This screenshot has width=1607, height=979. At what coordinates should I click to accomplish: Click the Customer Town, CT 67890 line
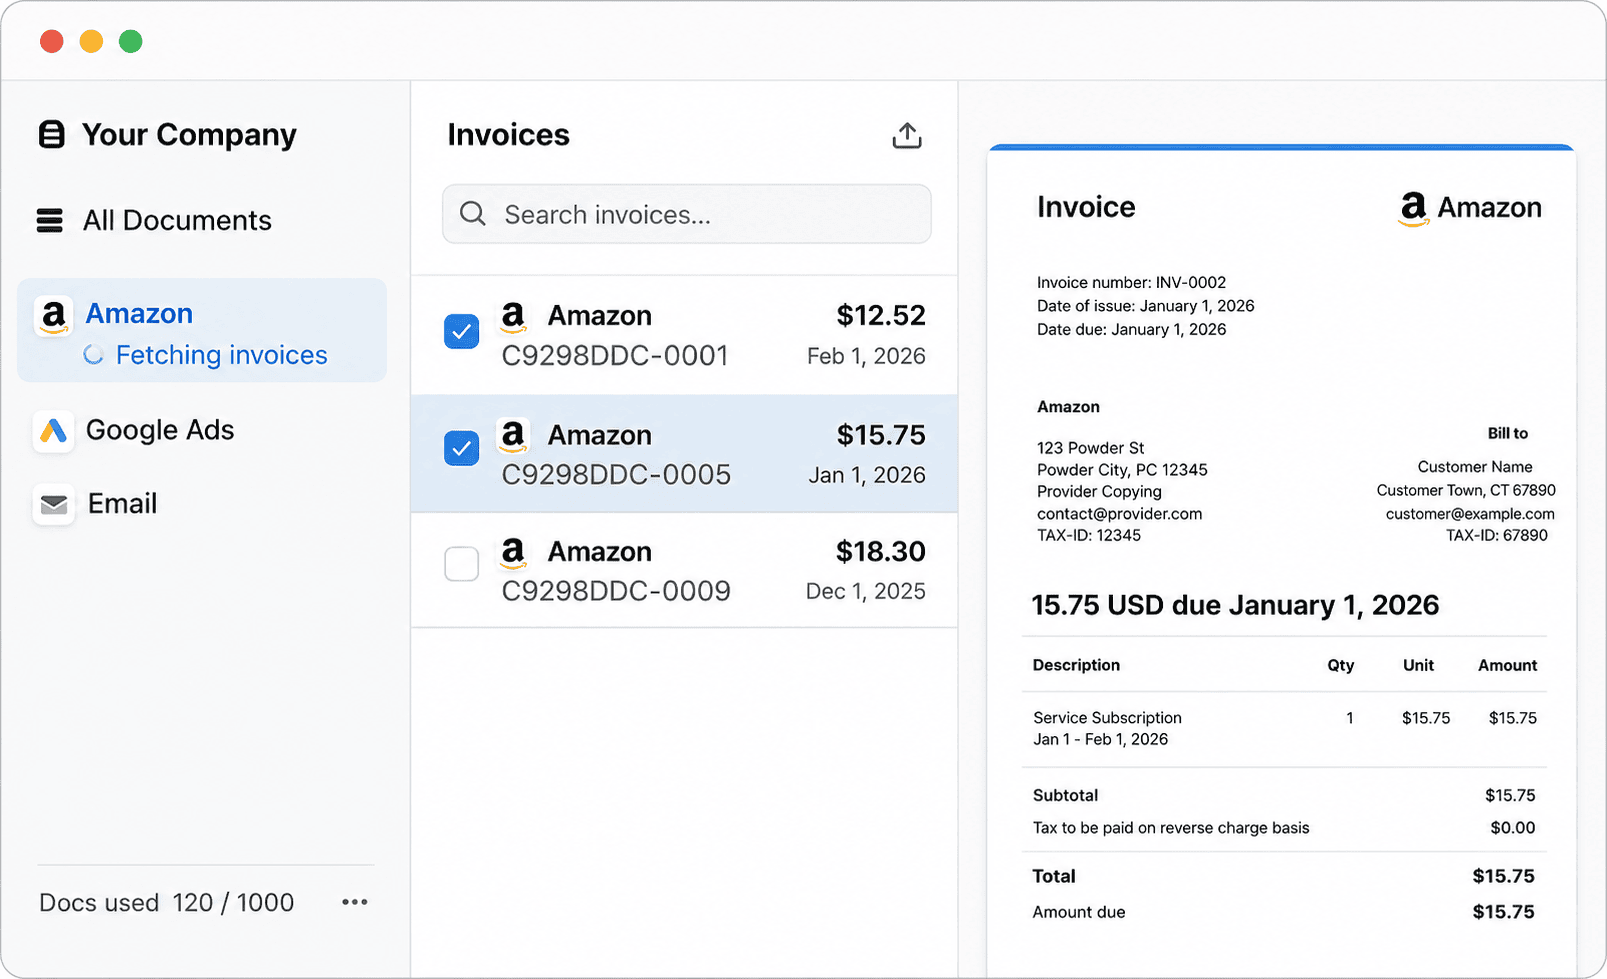point(1466,490)
